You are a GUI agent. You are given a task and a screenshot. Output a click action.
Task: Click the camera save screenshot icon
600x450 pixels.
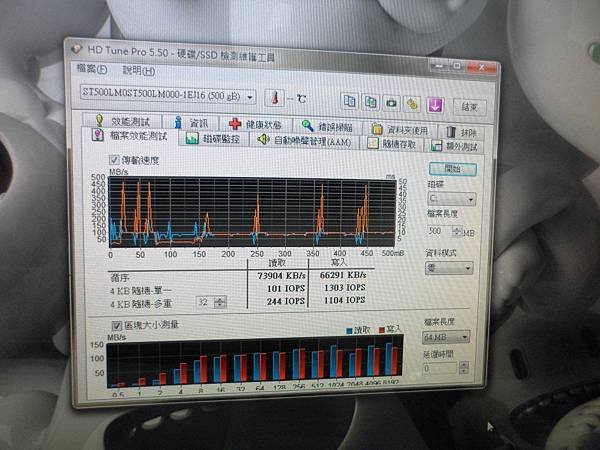tap(391, 103)
